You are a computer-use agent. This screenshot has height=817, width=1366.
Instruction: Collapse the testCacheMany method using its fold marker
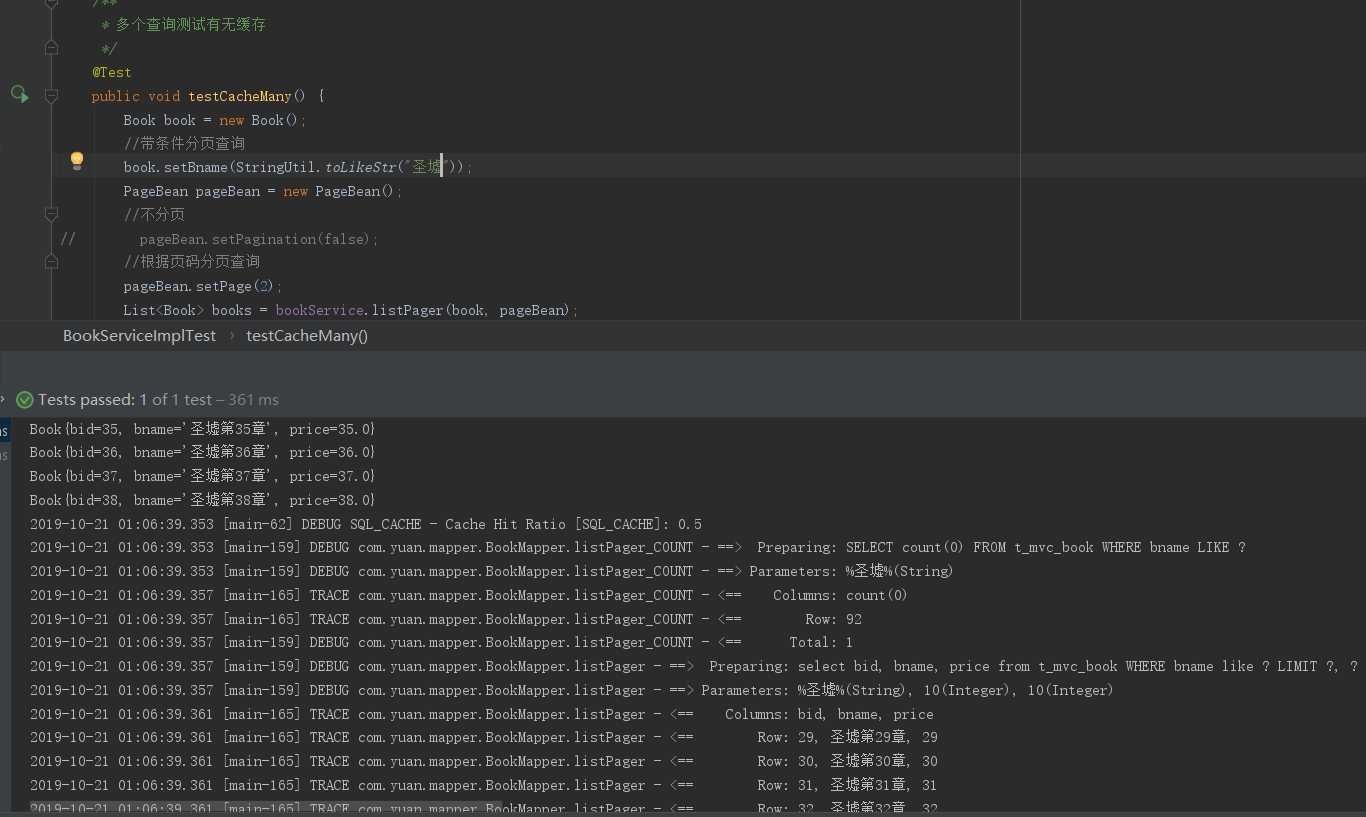pyautogui.click(x=51, y=96)
